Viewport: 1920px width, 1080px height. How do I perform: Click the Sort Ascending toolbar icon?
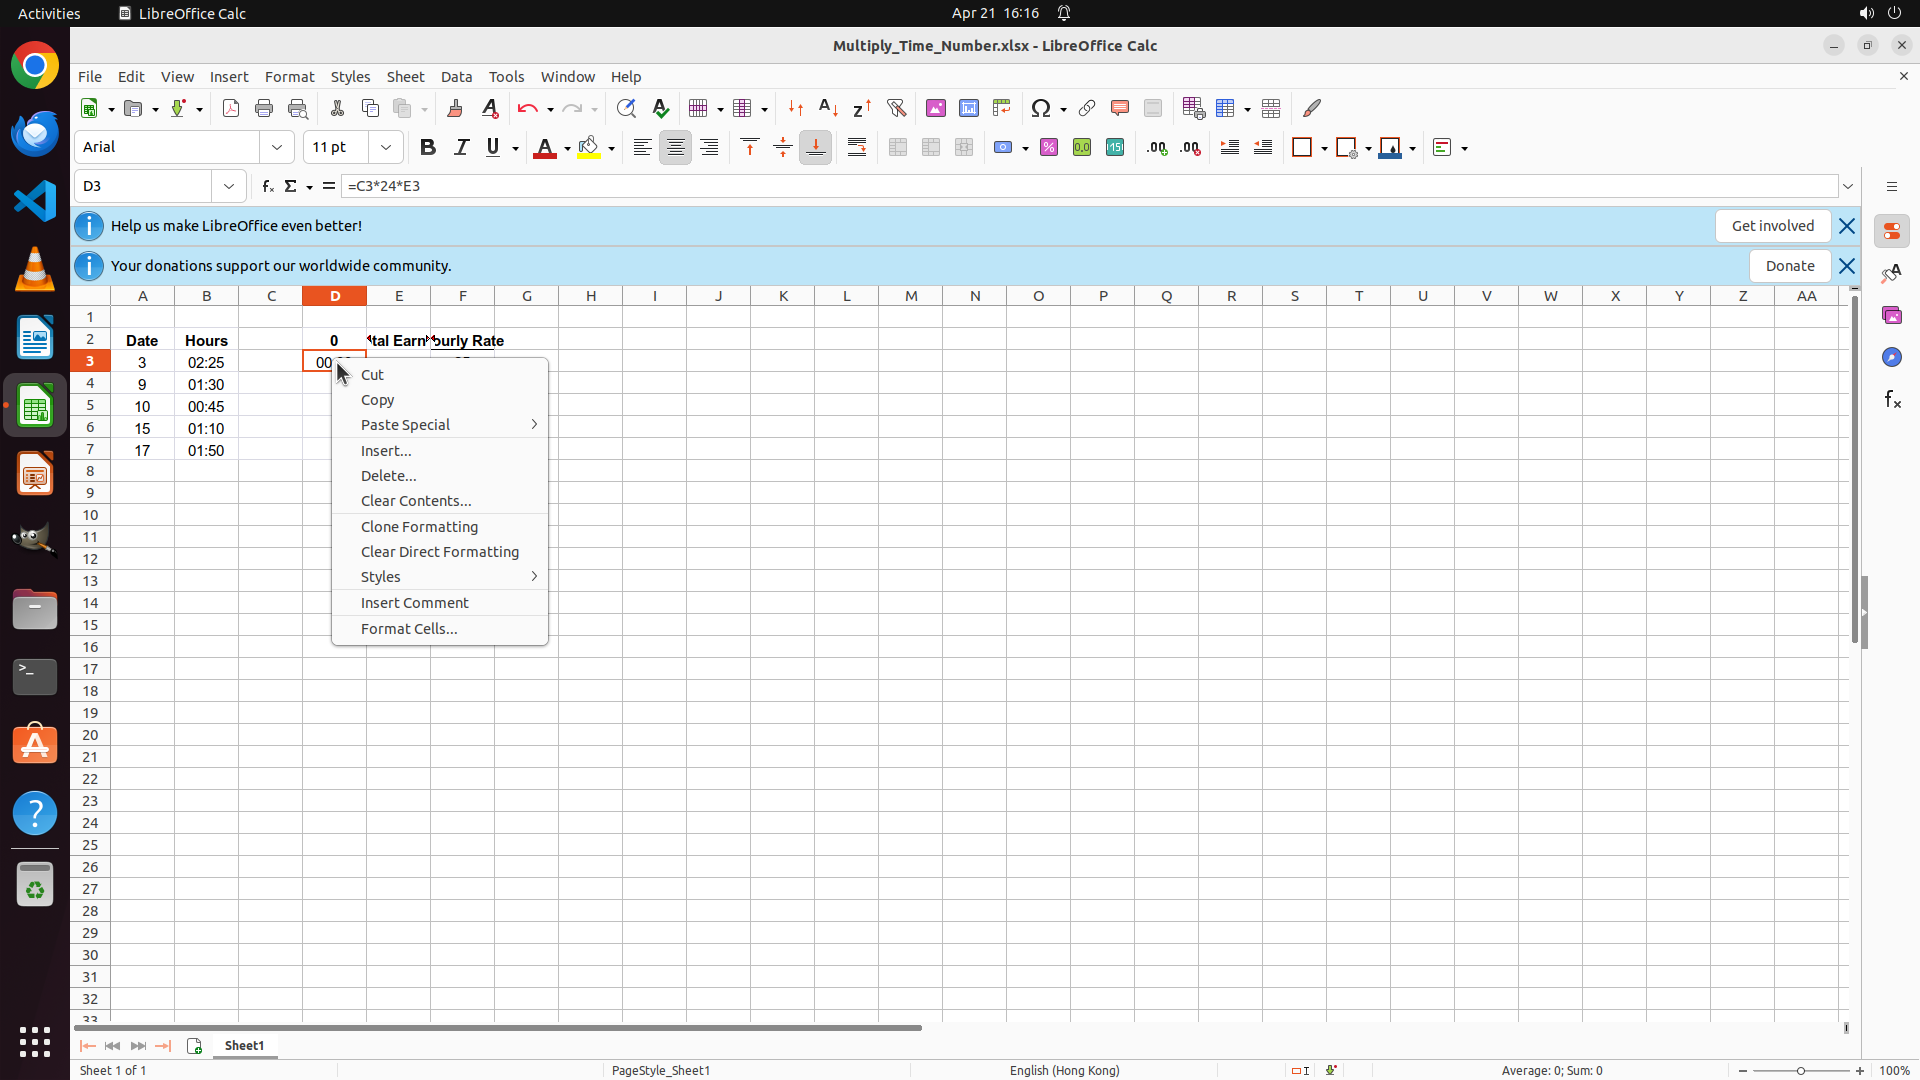[828, 108]
